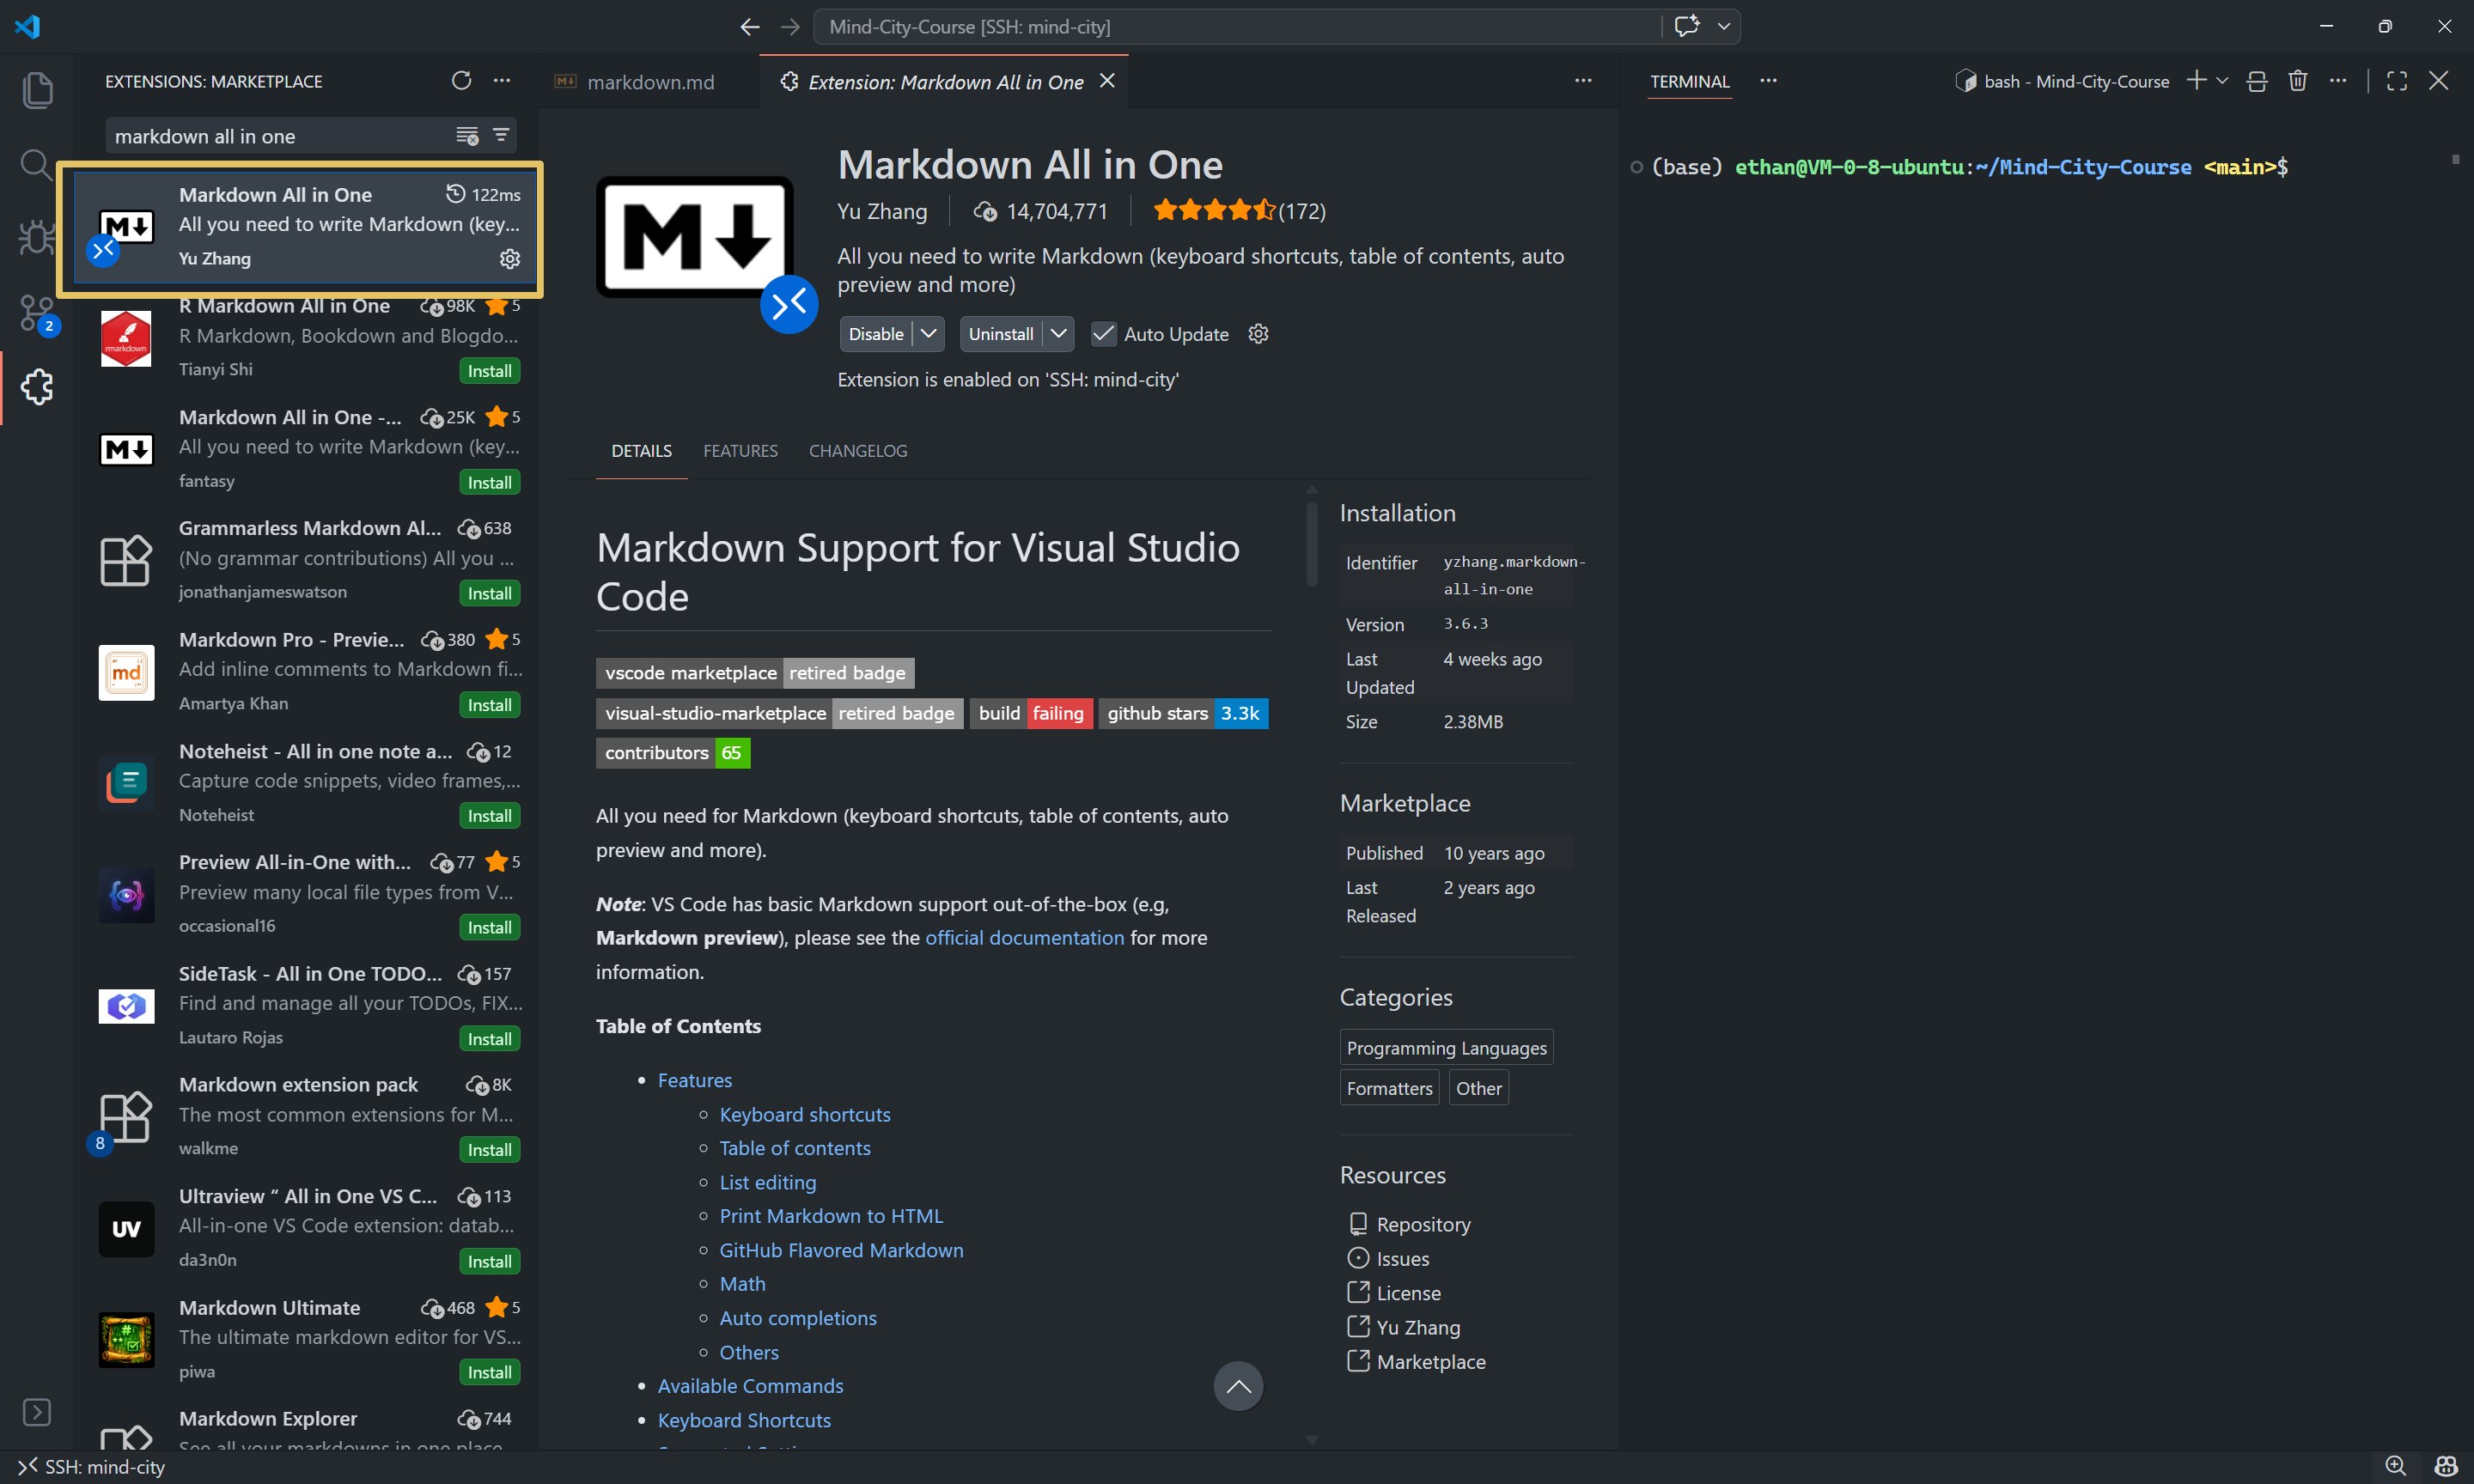
Task: Uninstall the Markdown All in One extension
Action: coord(1000,334)
